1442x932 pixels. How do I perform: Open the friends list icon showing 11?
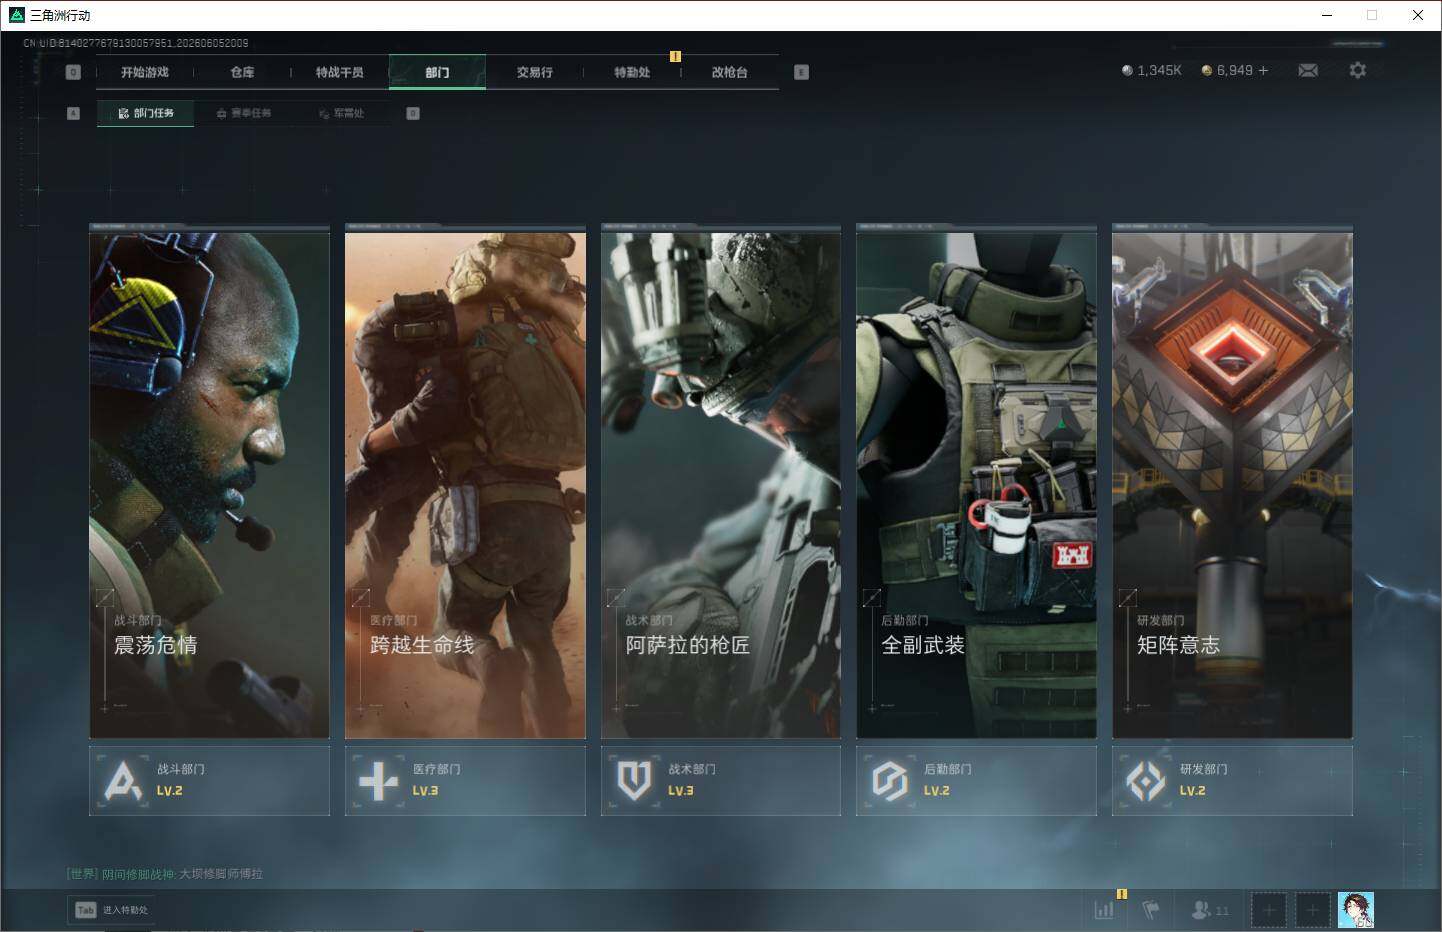coord(1210,910)
